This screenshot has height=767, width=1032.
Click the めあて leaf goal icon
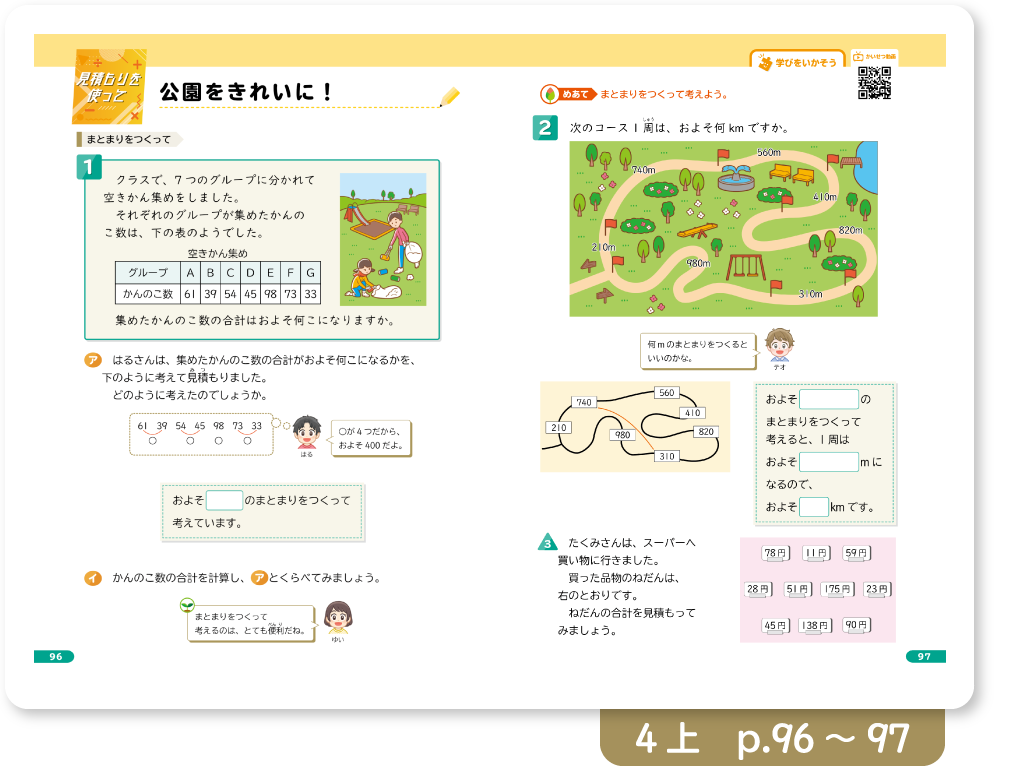pyautogui.click(x=549, y=95)
